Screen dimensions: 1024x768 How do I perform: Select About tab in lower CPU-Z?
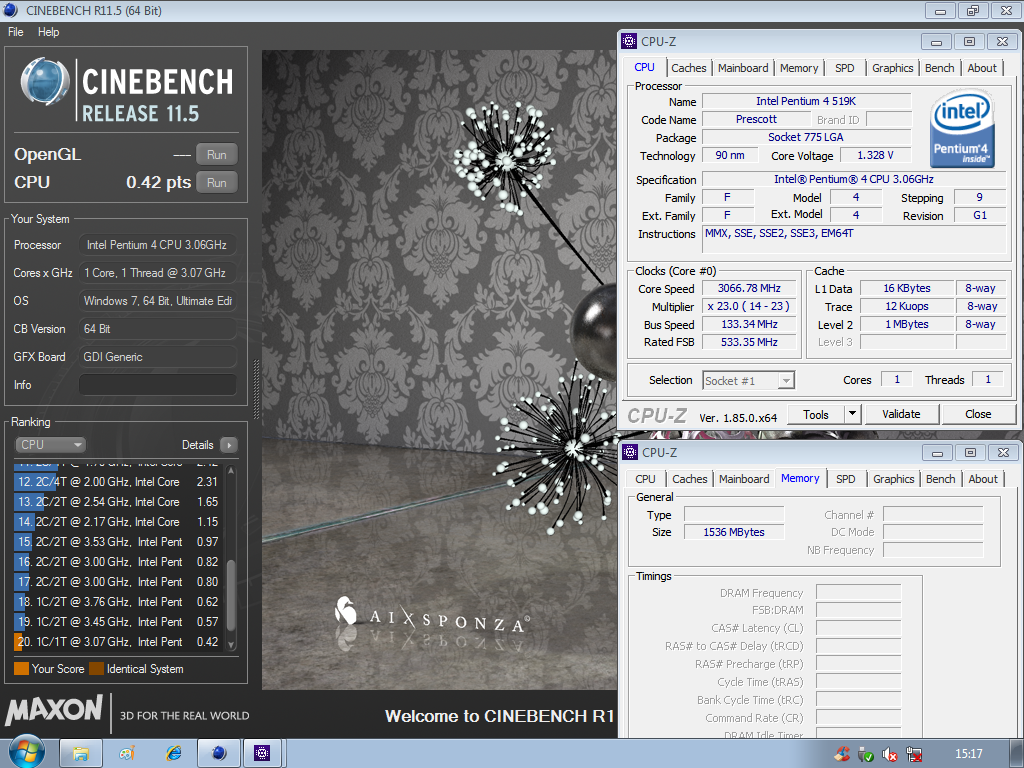point(983,479)
